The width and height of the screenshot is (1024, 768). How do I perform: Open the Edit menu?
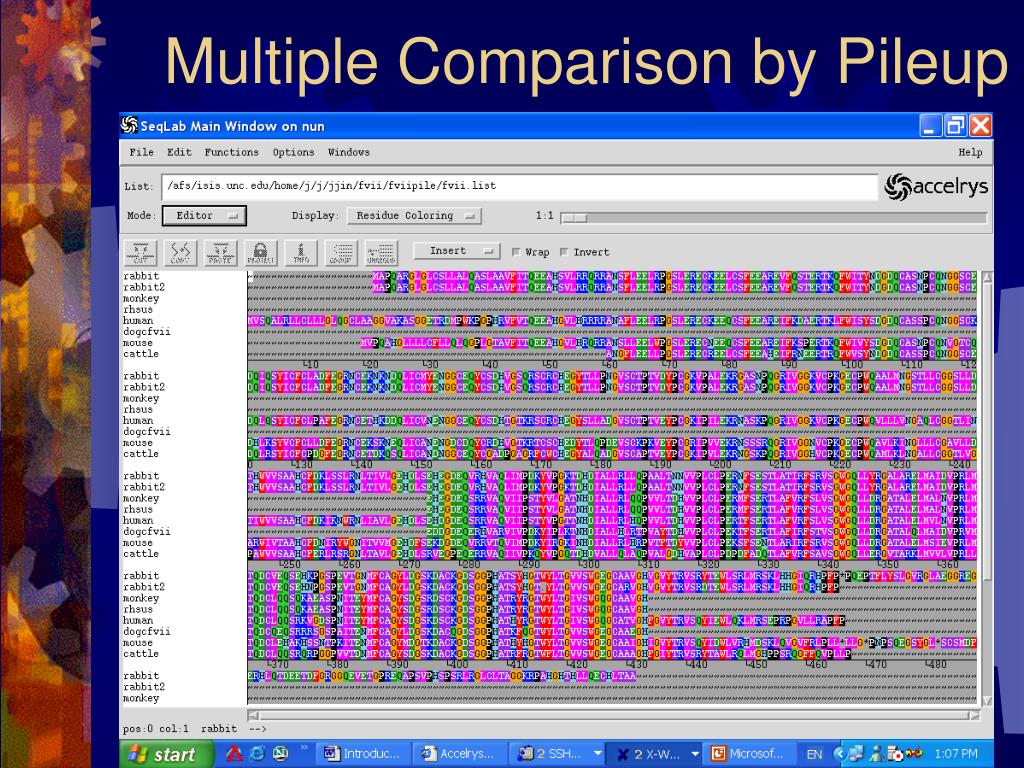click(179, 152)
